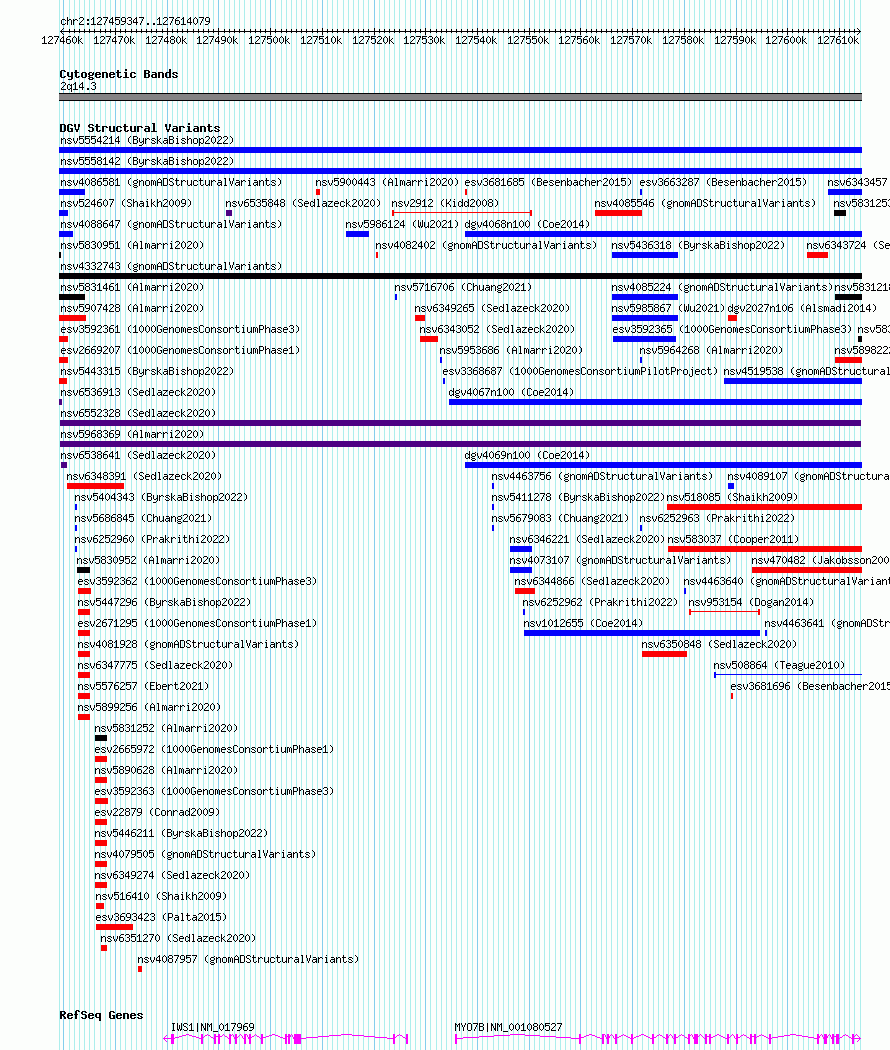Select nsv5986124 (Wu2021) label
The width and height of the screenshot is (890, 1050).
pos(402,224)
